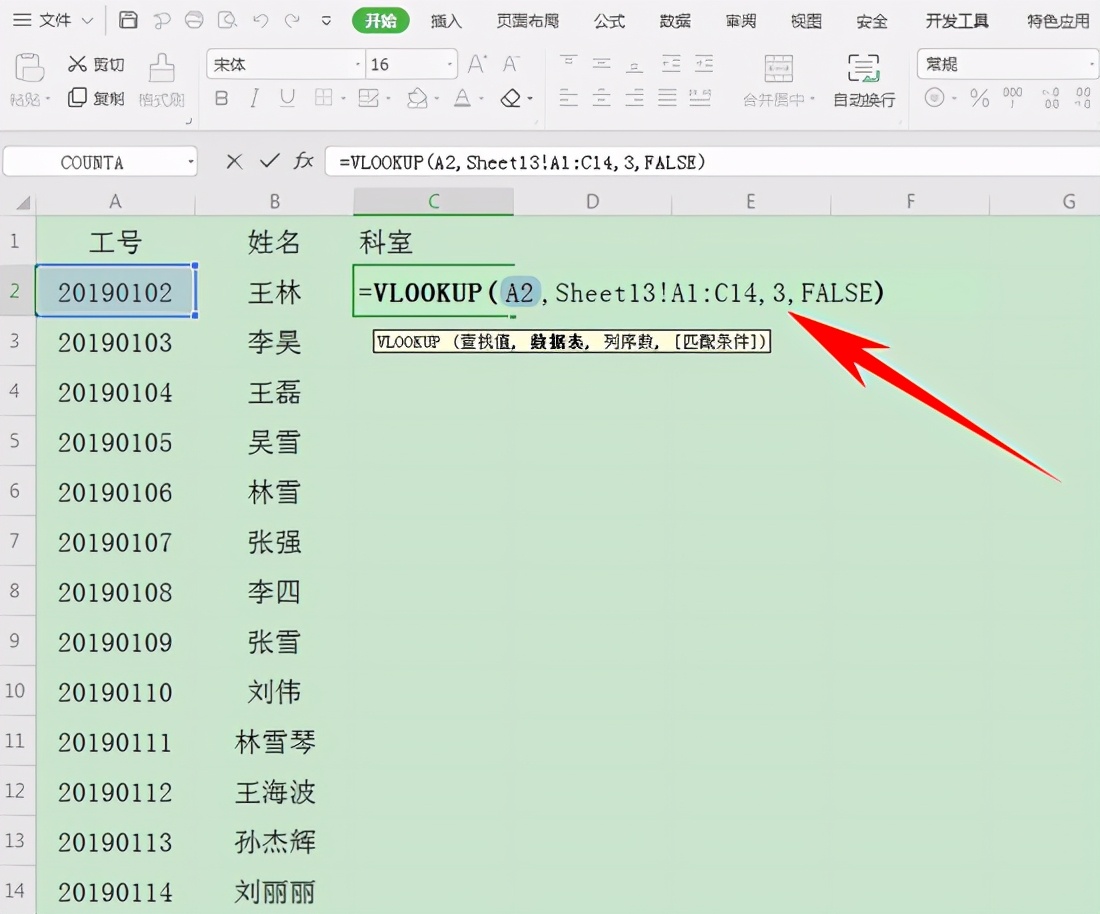Viewport: 1100px width, 914px height.
Task: Select the column D header
Action: (593, 201)
